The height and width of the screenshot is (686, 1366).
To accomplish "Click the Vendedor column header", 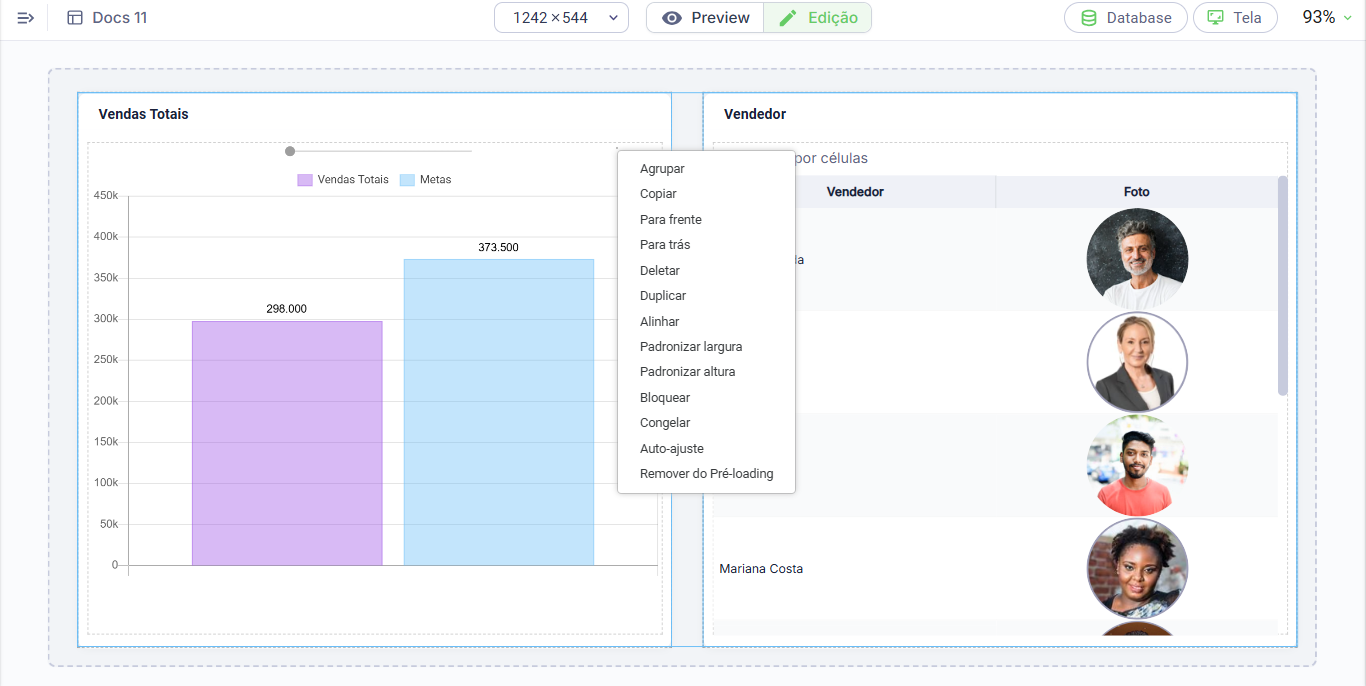I will pyautogui.click(x=855, y=192).
